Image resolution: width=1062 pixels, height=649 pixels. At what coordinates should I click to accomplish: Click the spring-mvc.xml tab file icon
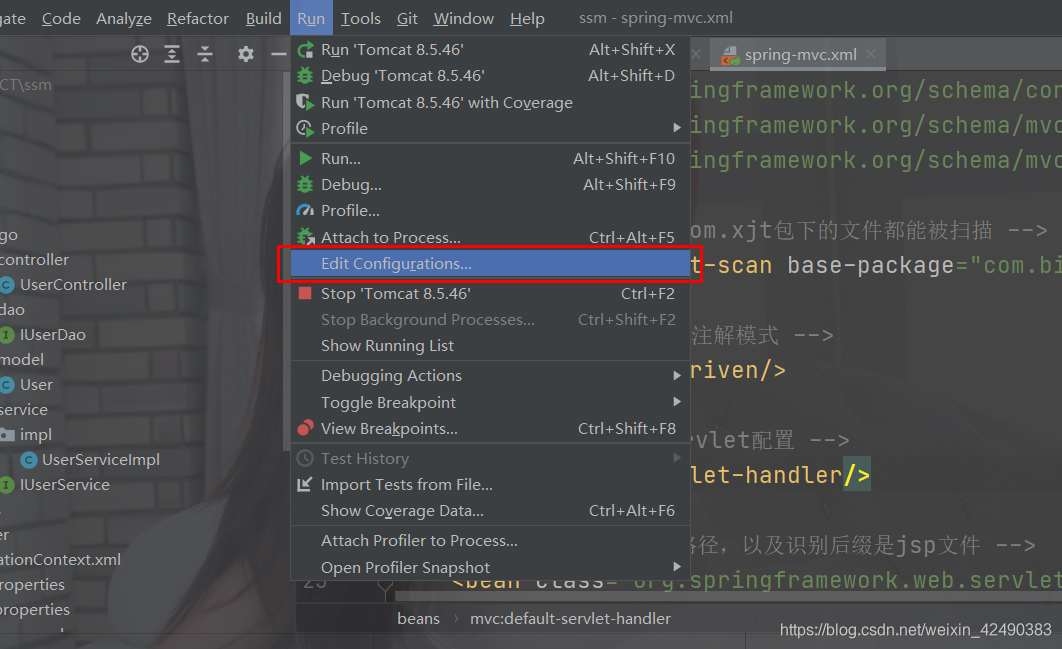[x=730, y=55]
